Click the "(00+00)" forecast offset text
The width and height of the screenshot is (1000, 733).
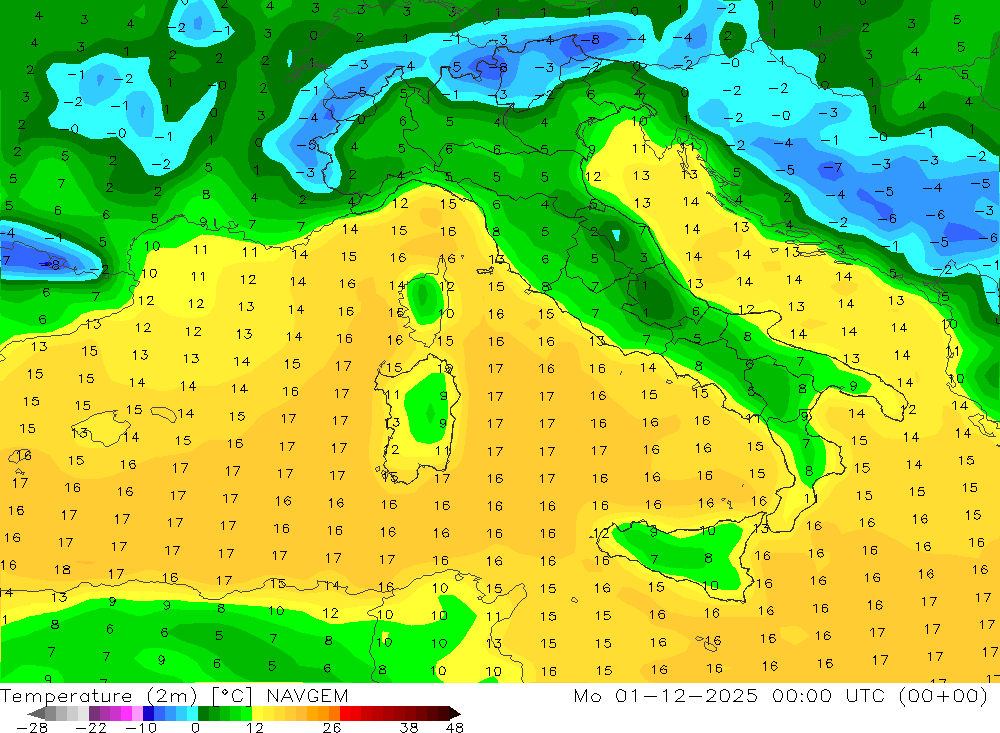point(943,696)
